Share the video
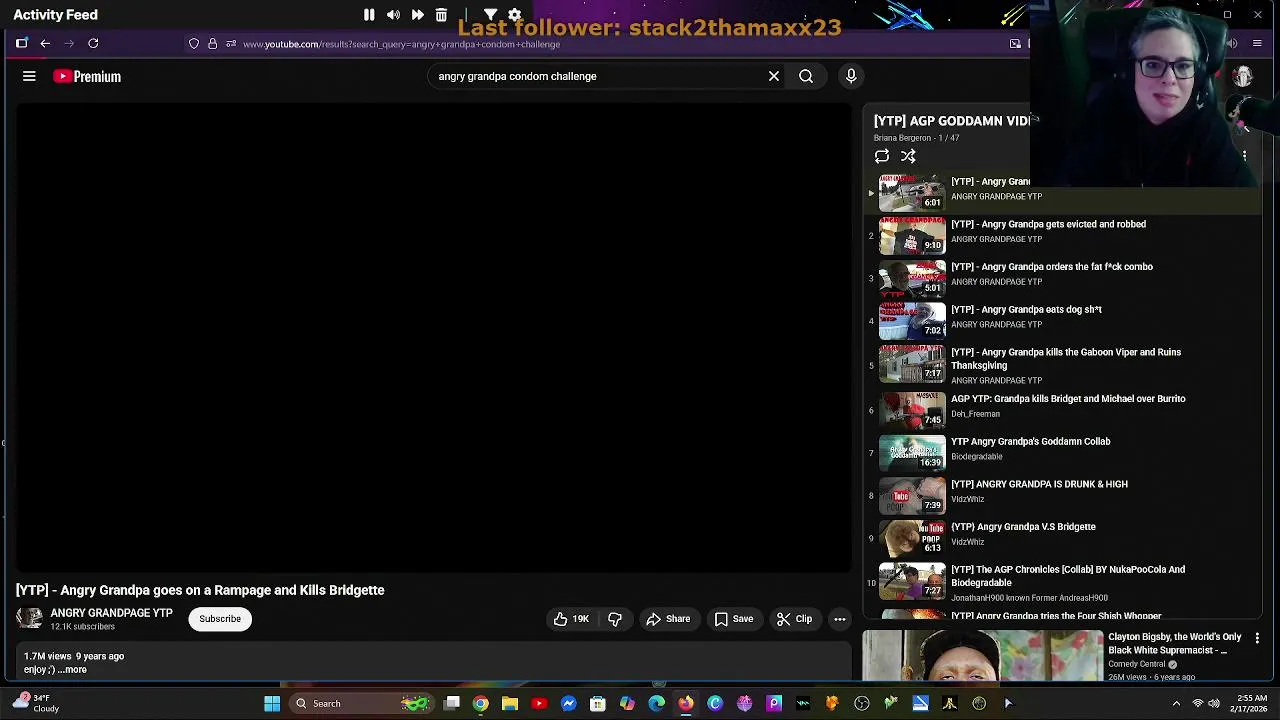Image resolution: width=1280 pixels, height=720 pixels. pyautogui.click(x=668, y=619)
